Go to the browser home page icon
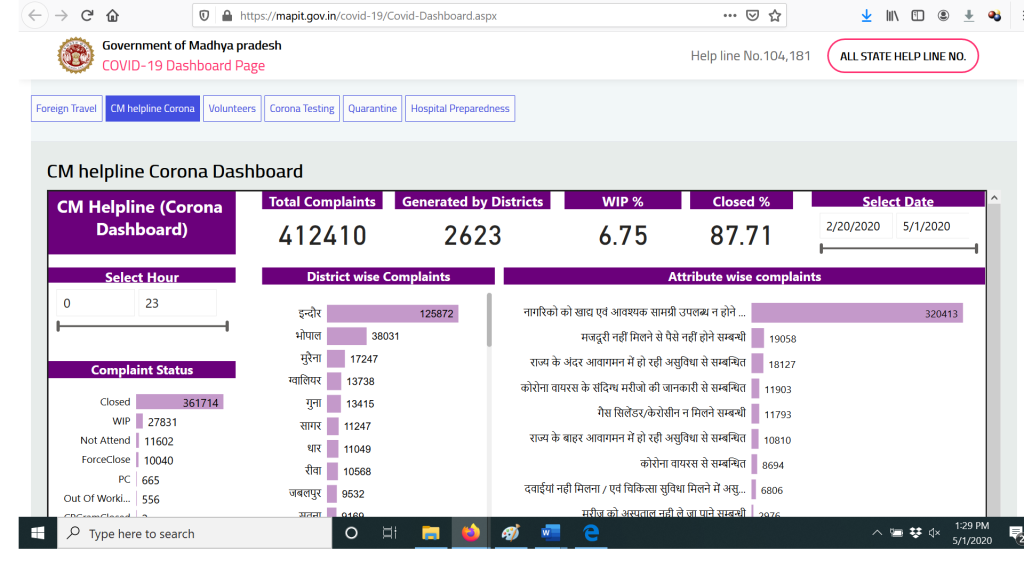Viewport: 1024px width, 576px height. click(112, 16)
